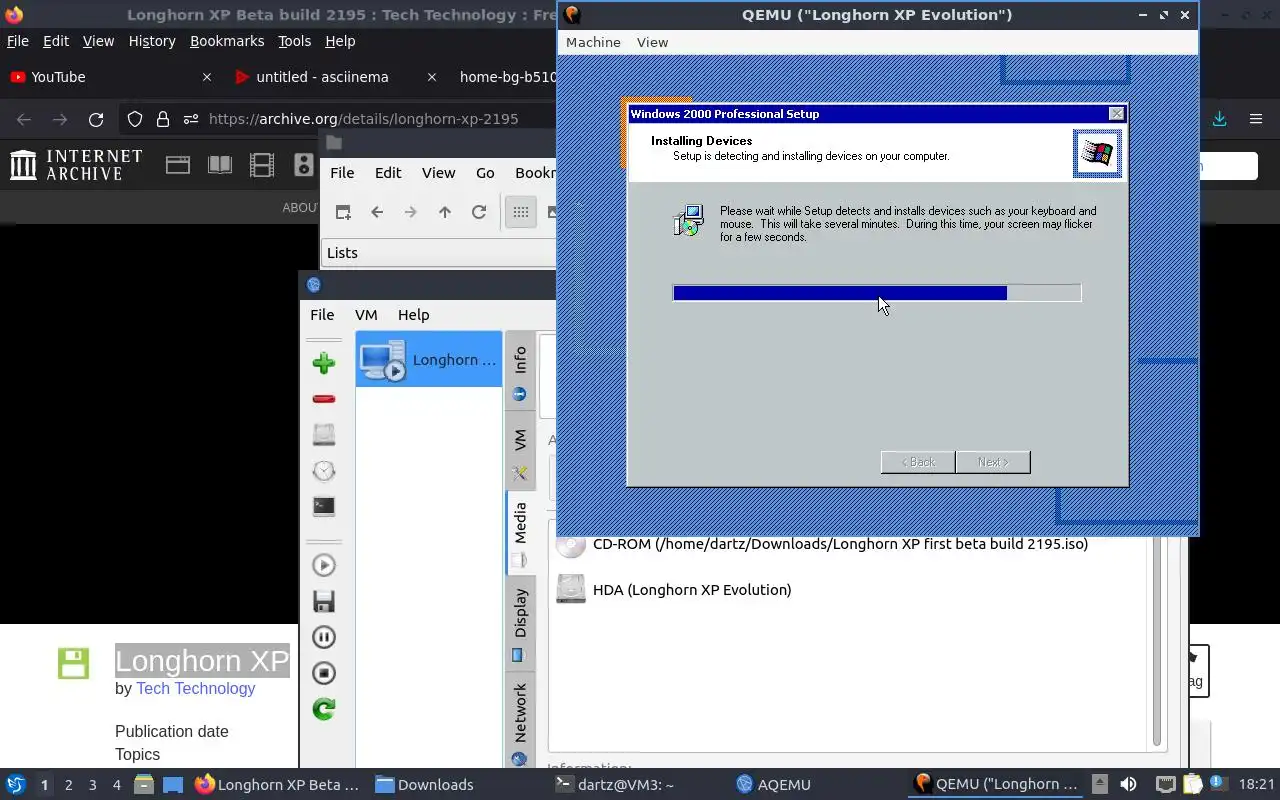This screenshot has height=800, width=1280.
Task: Save VM state with floppy icon in AQEMU
Action: (x=323, y=601)
